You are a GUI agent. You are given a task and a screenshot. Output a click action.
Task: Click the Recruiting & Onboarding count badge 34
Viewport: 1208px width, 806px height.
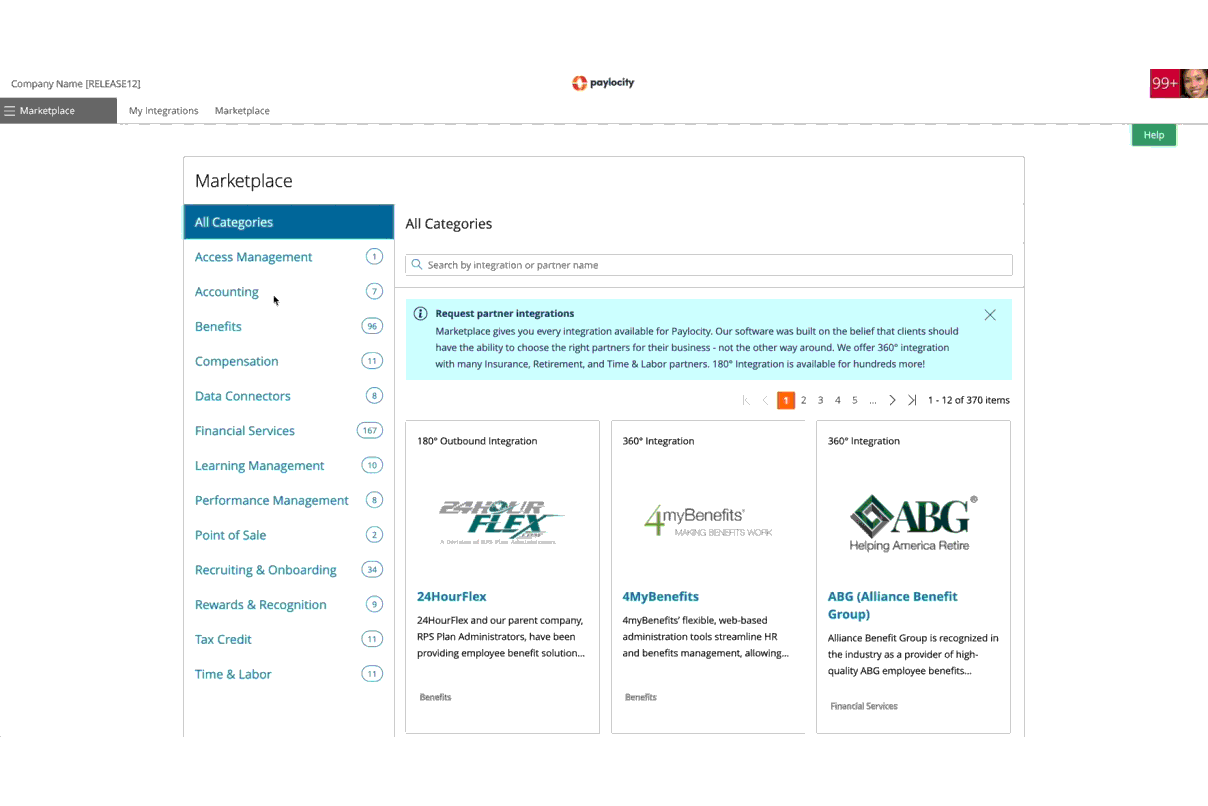click(372, 570)
